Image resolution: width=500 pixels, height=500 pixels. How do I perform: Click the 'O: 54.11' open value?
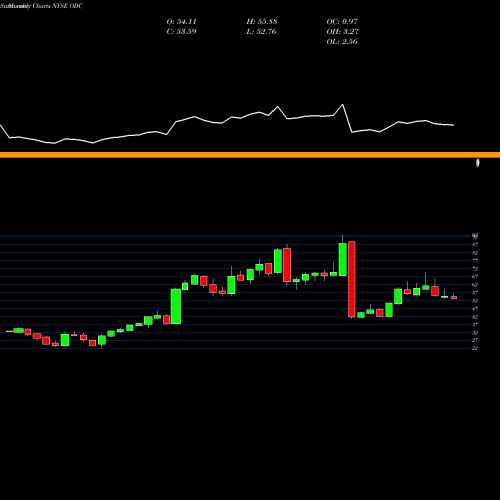coord(181,22)
